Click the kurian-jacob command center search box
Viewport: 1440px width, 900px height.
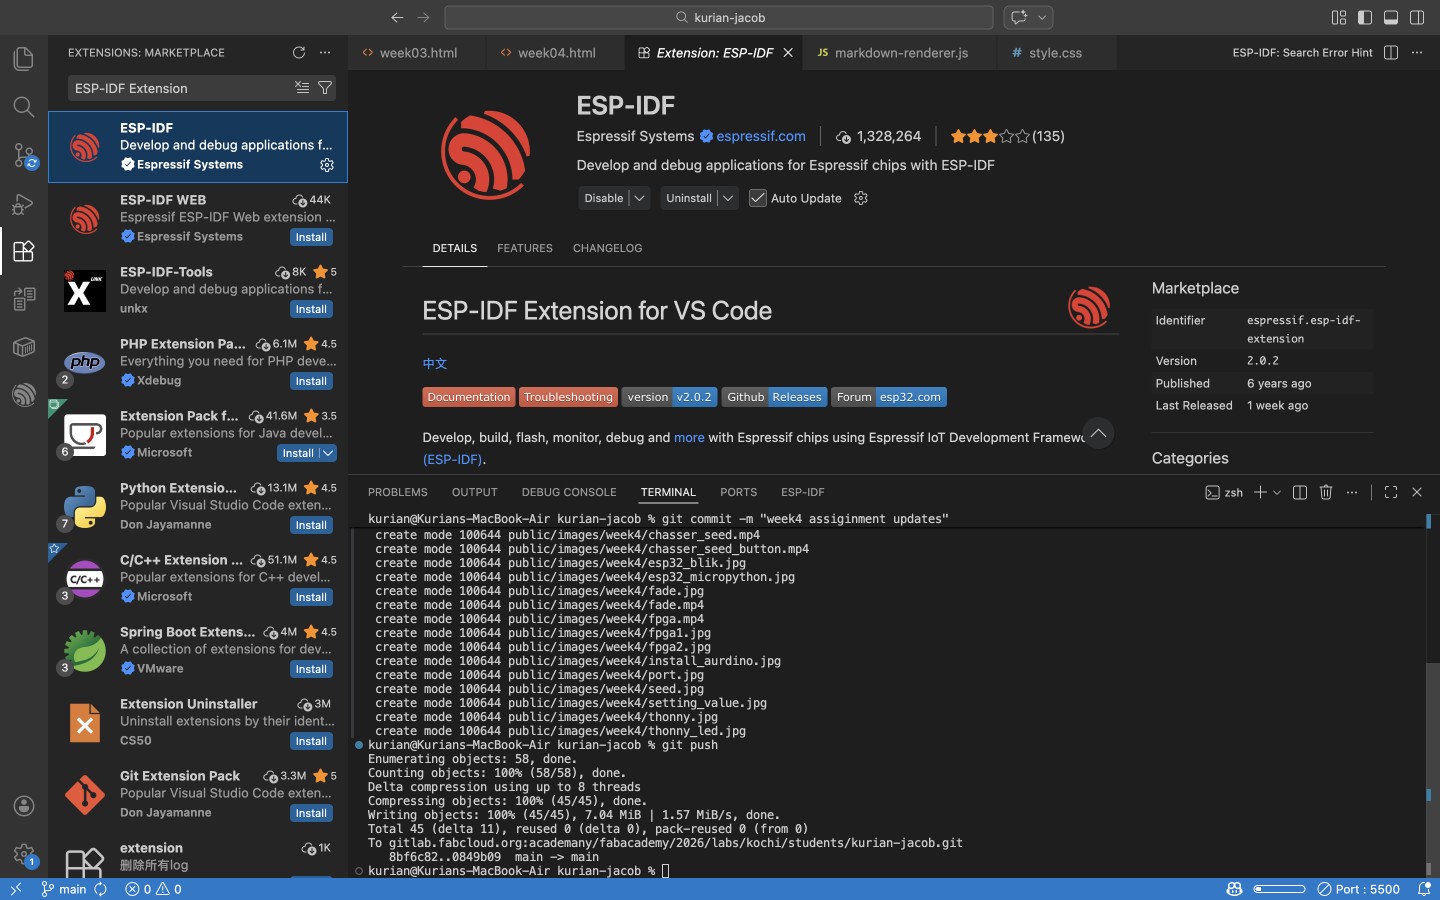[719, 17]
